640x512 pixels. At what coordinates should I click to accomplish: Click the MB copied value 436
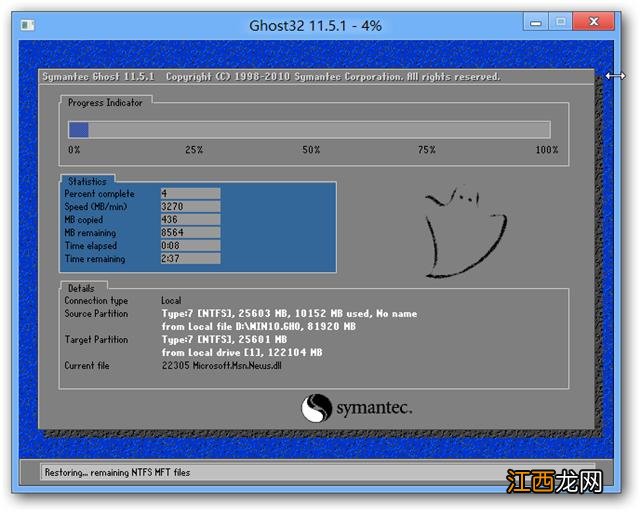(x=191, y=219)
